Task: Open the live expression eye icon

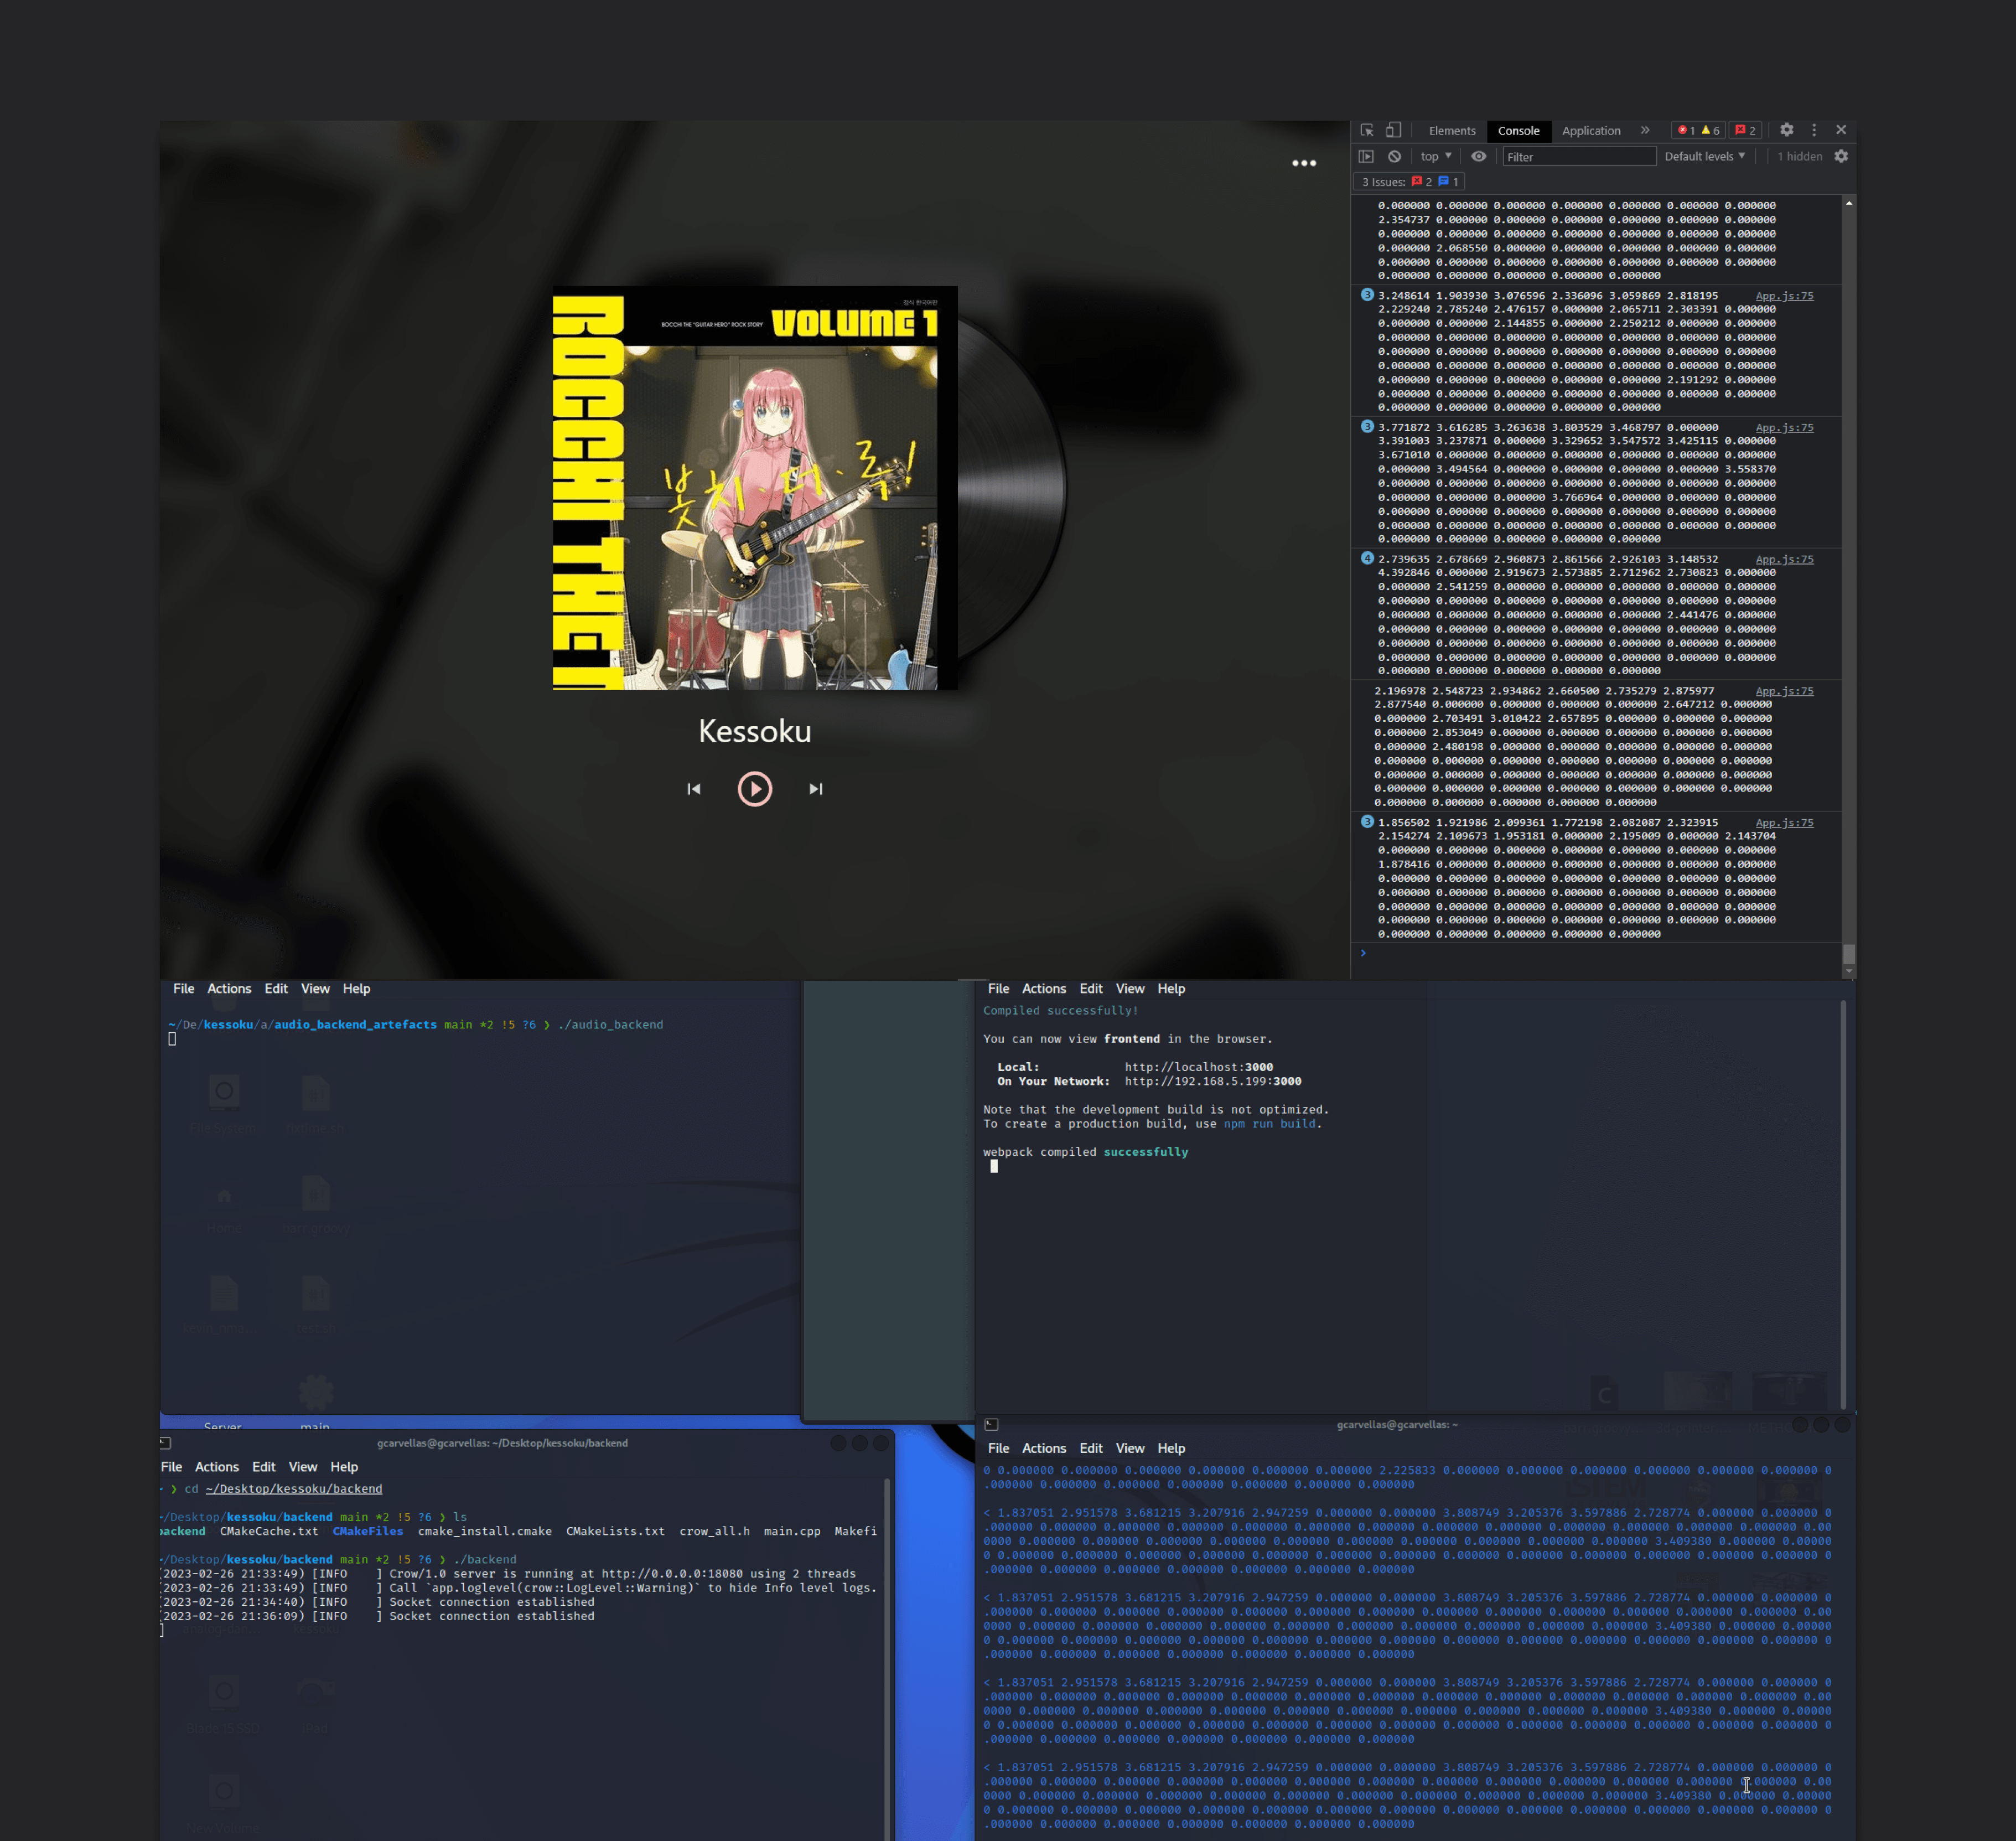Action: 1478,156
